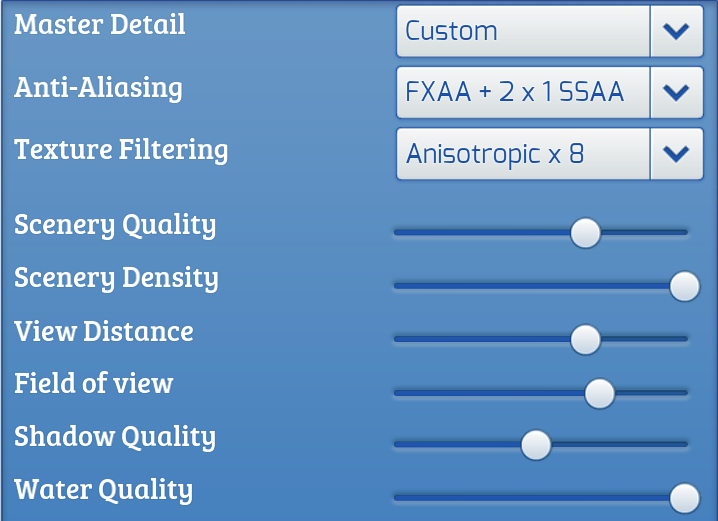The height and width of the screenshot is (521, 718).
Task: Click the Texture Filtering label
Action: click(x=121, y=150)
